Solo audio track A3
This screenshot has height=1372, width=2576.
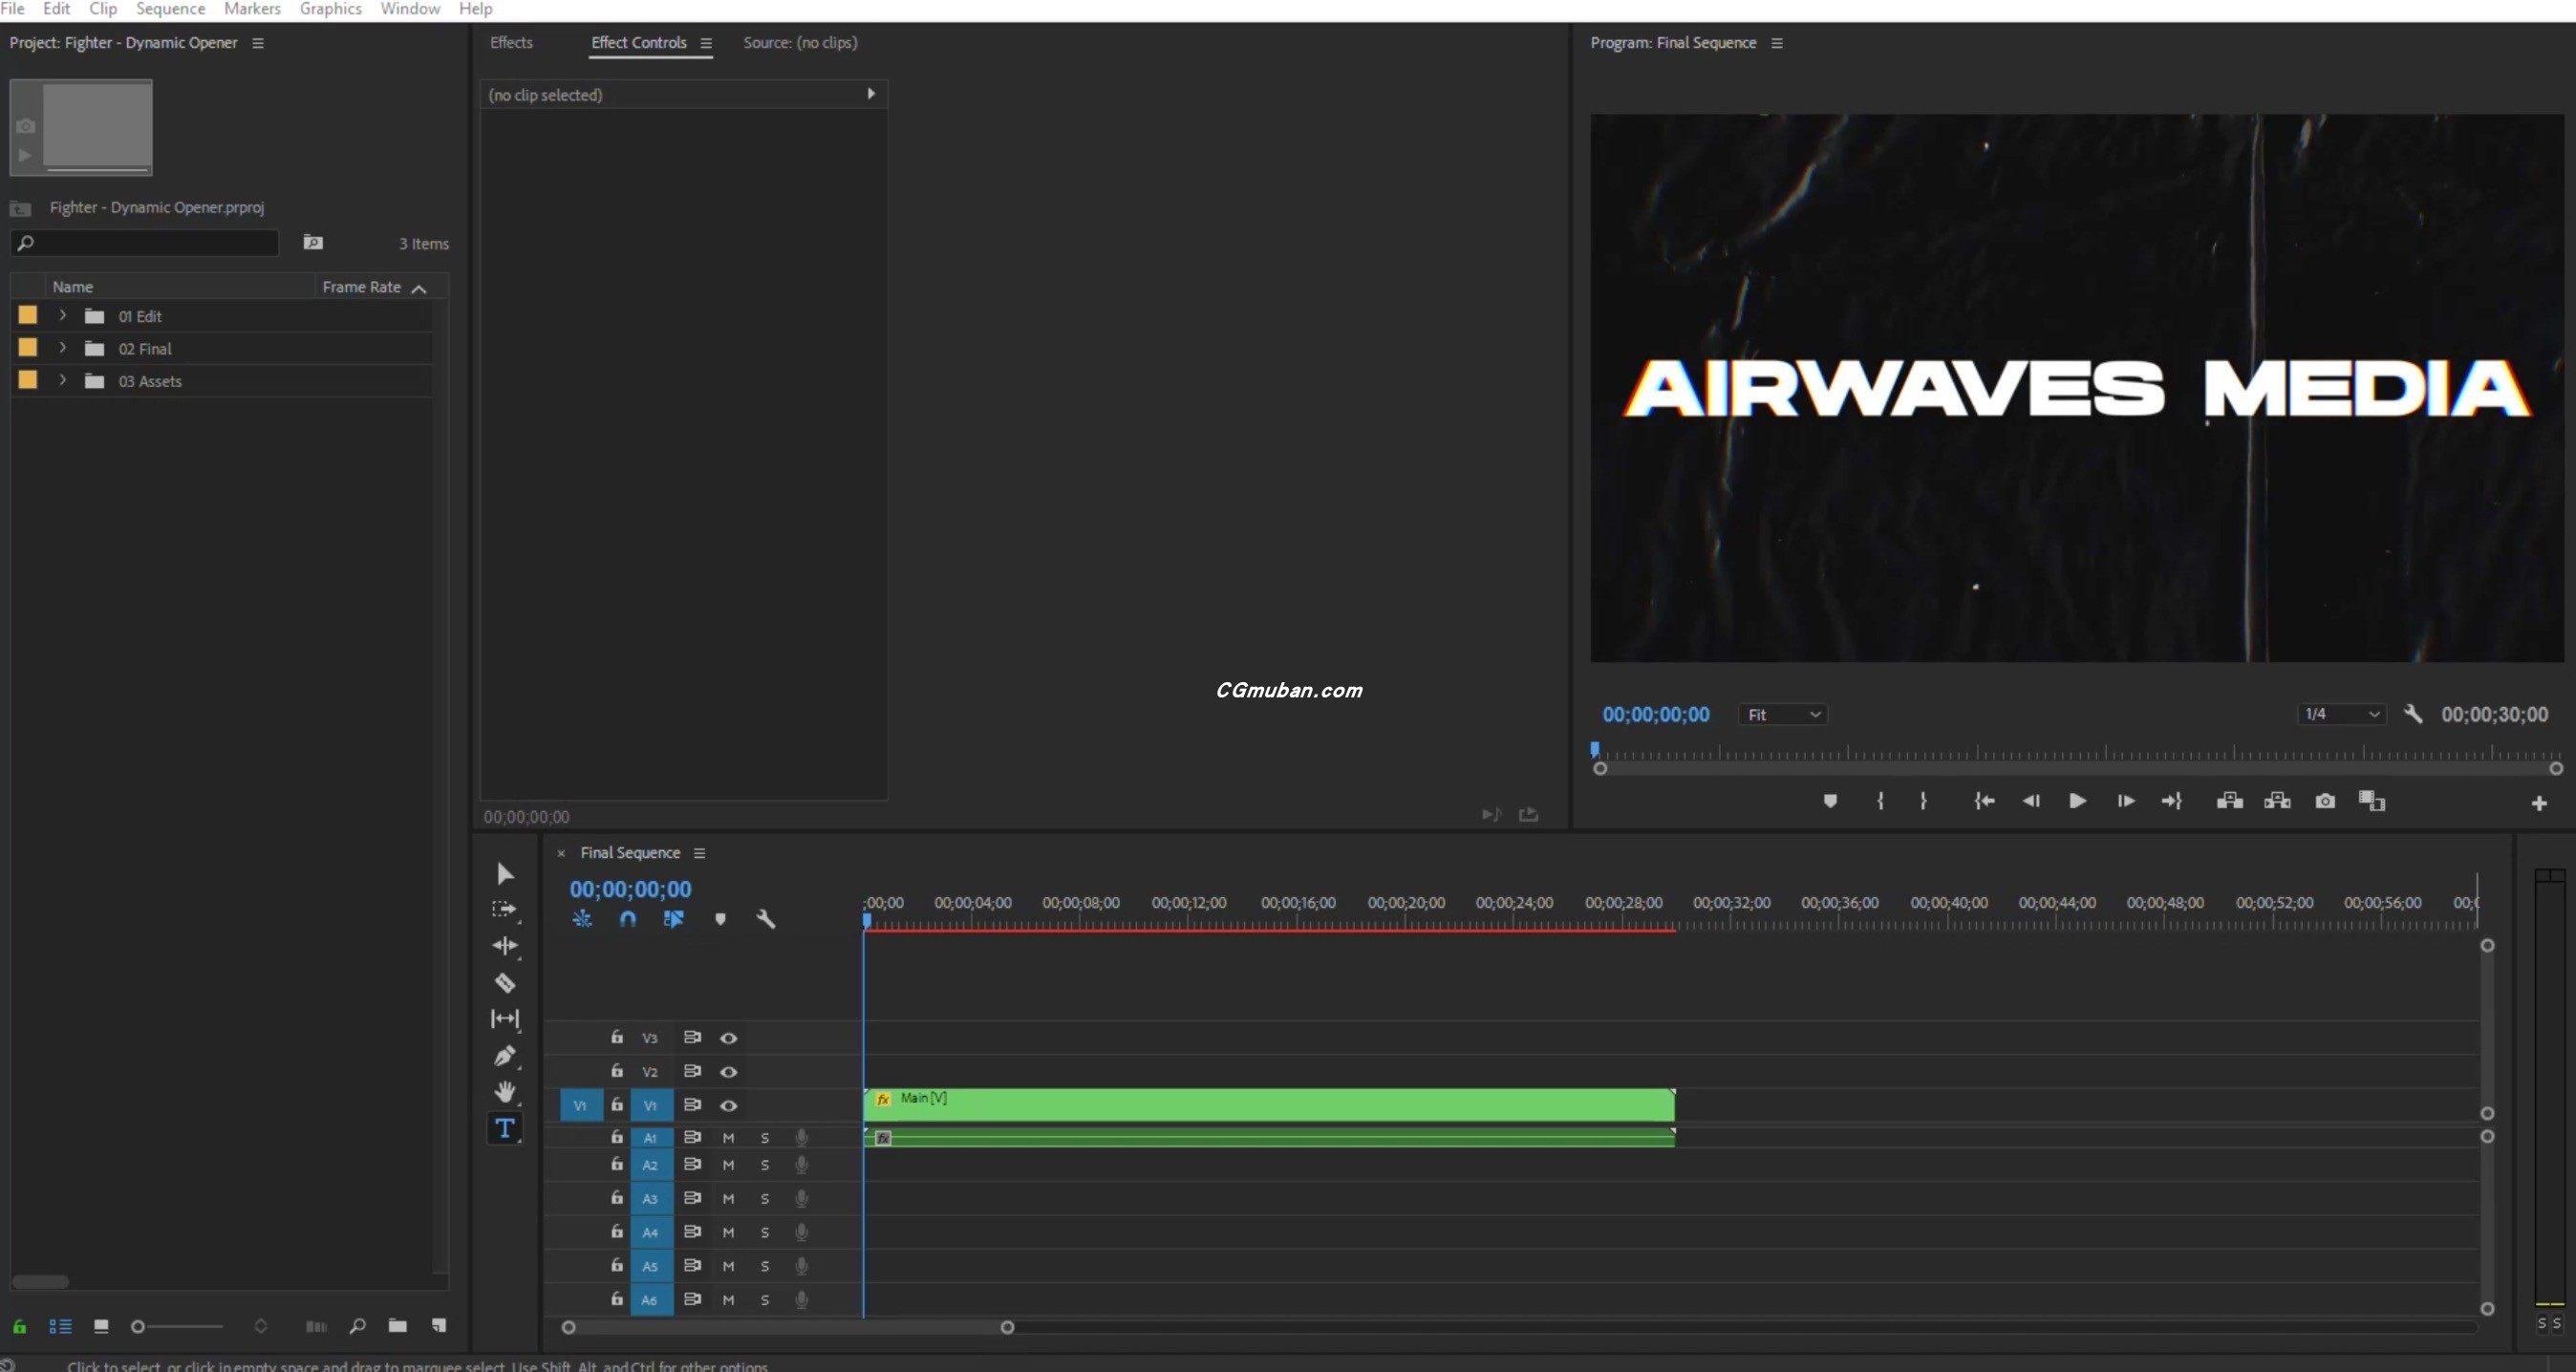click(765, 1199)
